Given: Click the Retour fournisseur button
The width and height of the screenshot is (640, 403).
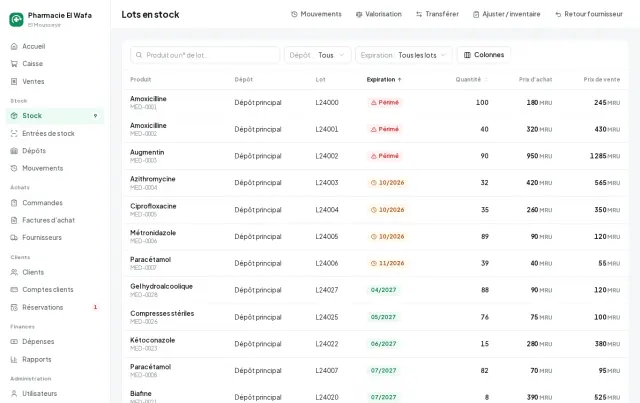Looking at the screenshot, I should coord(589,14).
